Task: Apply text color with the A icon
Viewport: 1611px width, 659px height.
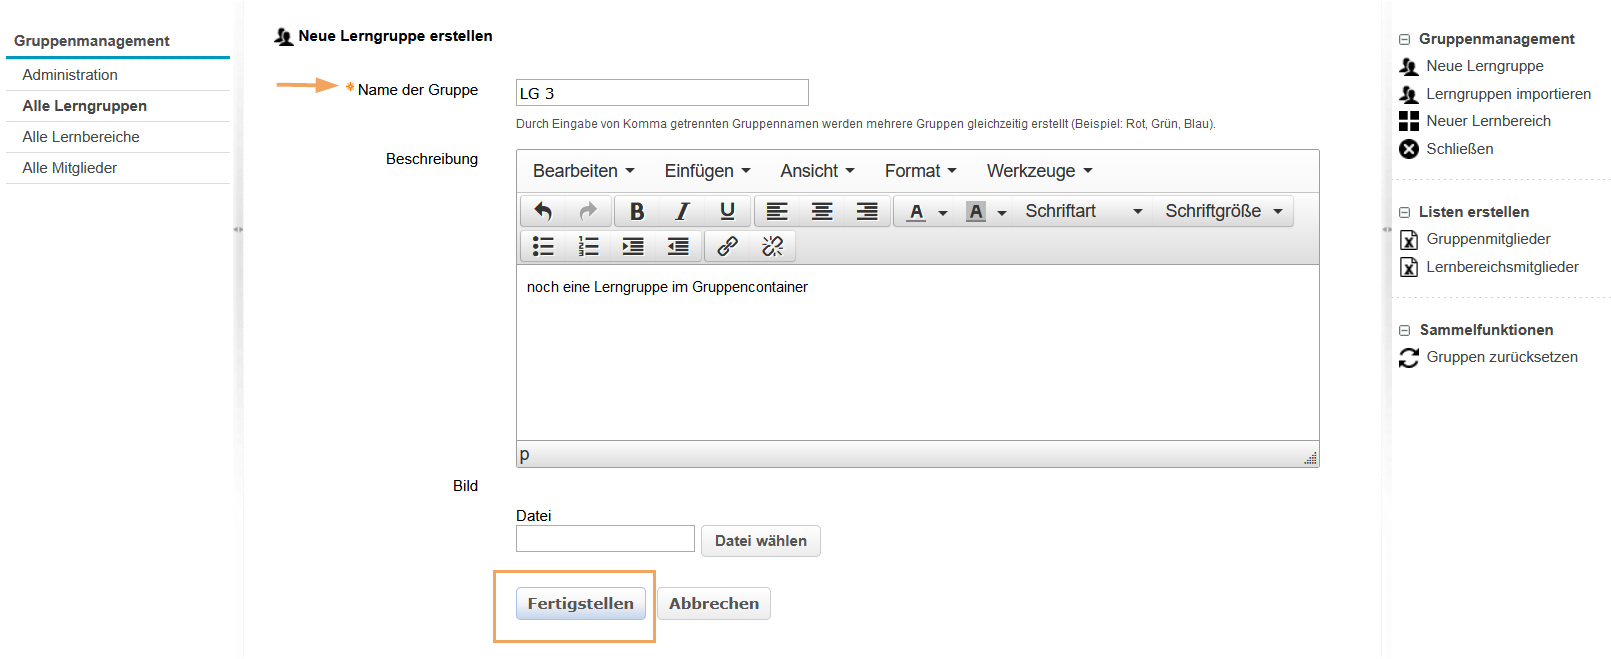Action: click(x=916, y=211)
